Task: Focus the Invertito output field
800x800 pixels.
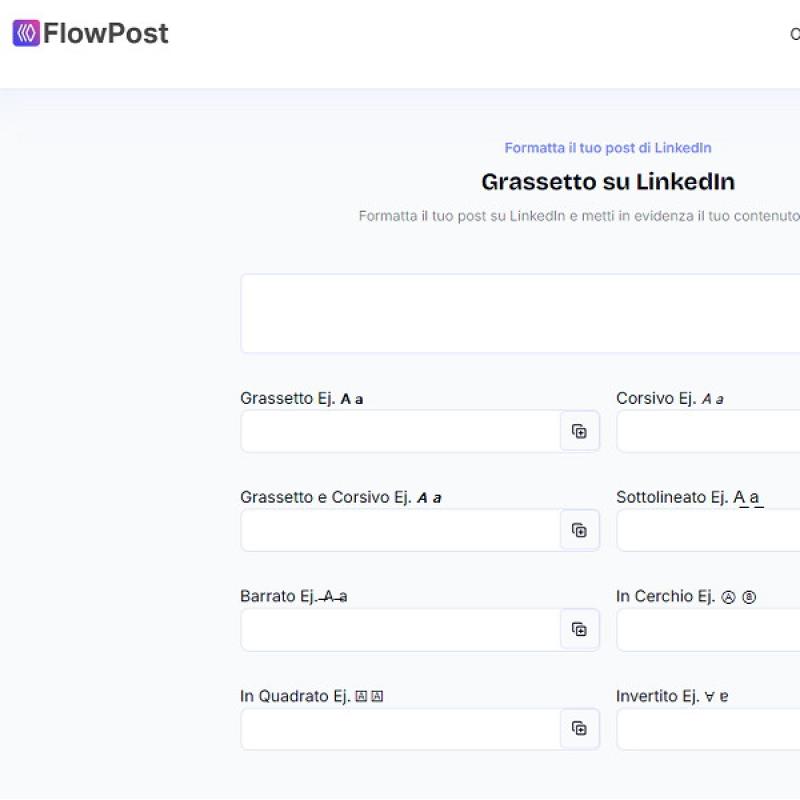Action: (708, 728)
